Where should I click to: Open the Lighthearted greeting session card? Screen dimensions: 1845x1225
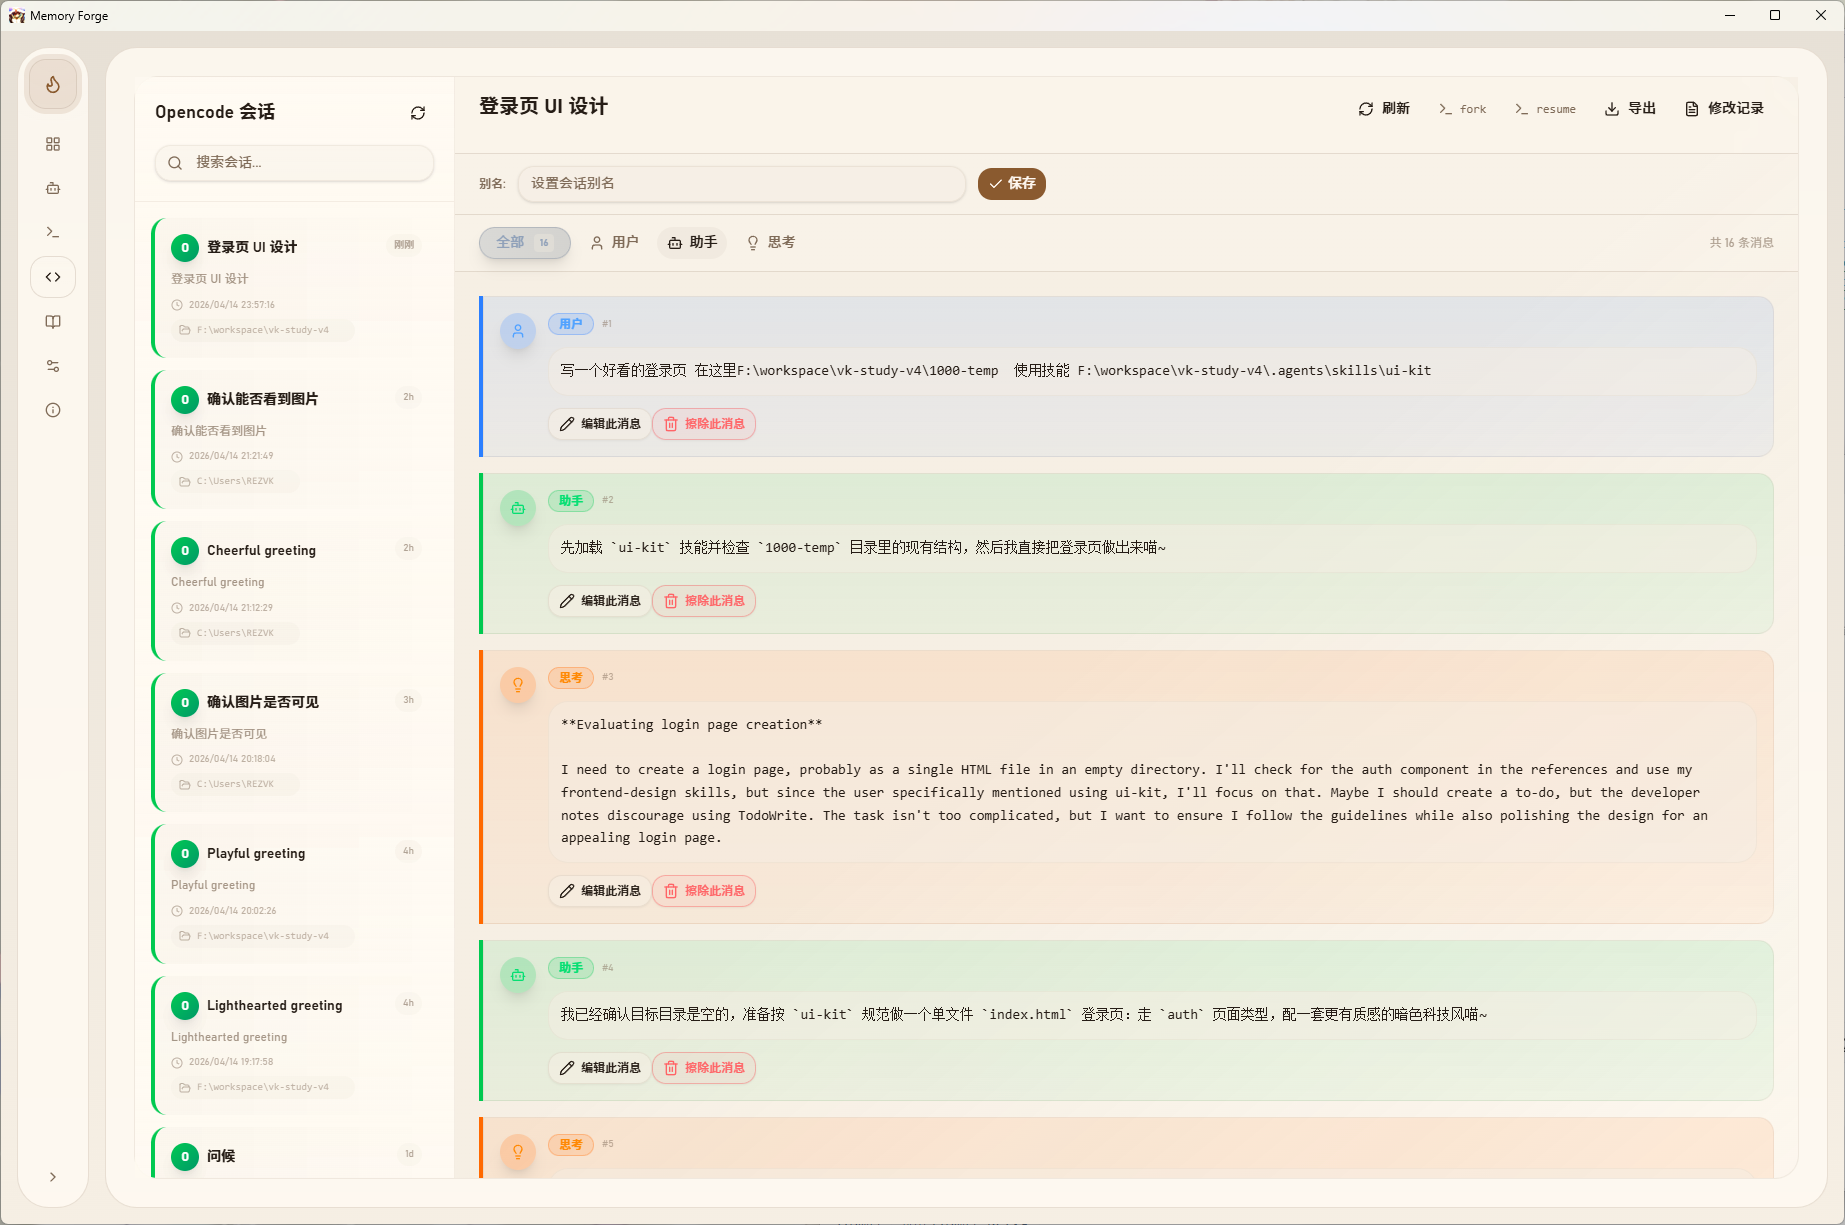coord(295,1046)
